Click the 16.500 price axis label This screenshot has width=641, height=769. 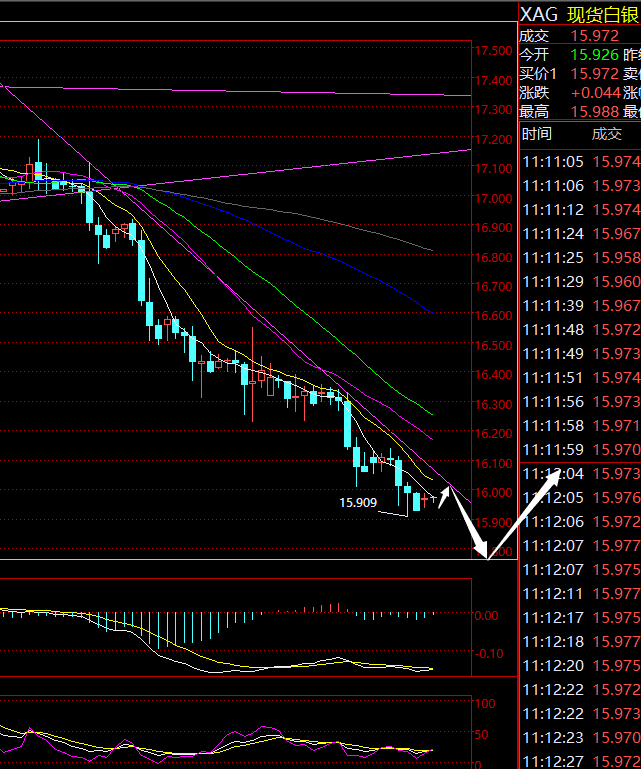(493, 345)
